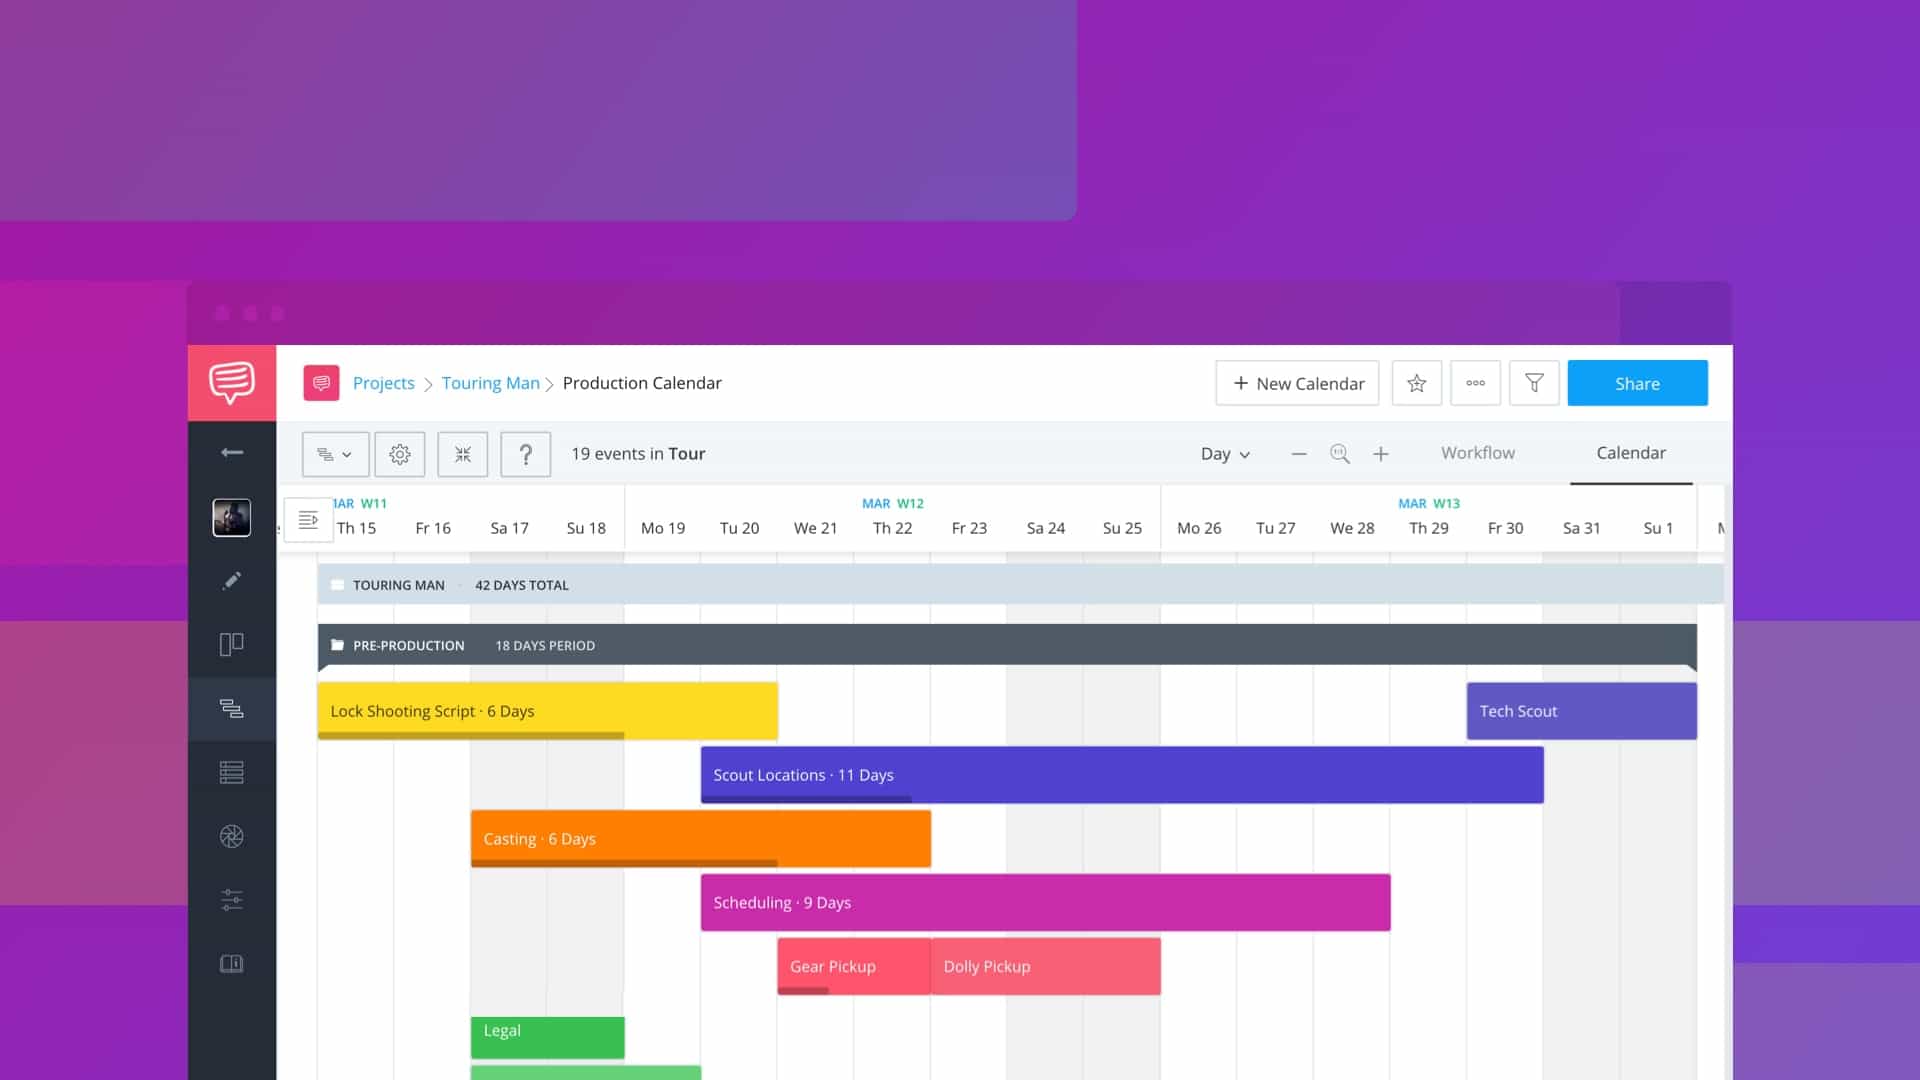Select the grid/table view icon in sidebar
The height and width of the screenshot is (1080, 1920).
231,771
